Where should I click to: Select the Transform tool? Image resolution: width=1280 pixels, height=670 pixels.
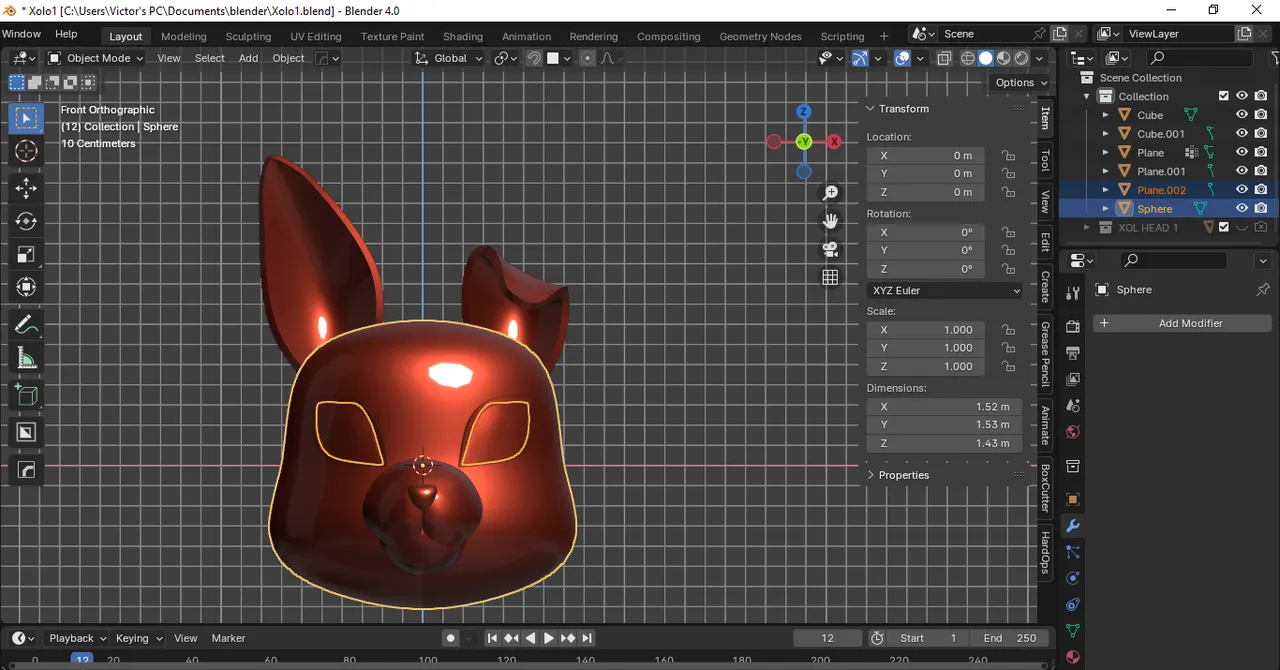click(x=26, y=287)
